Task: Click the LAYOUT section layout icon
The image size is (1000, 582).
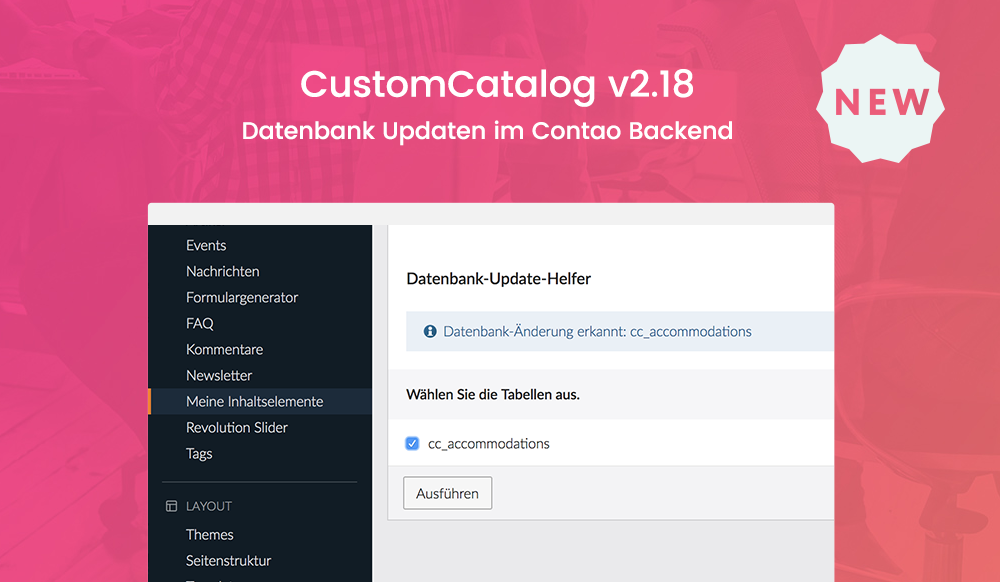Action: click(x=171, y=506)
